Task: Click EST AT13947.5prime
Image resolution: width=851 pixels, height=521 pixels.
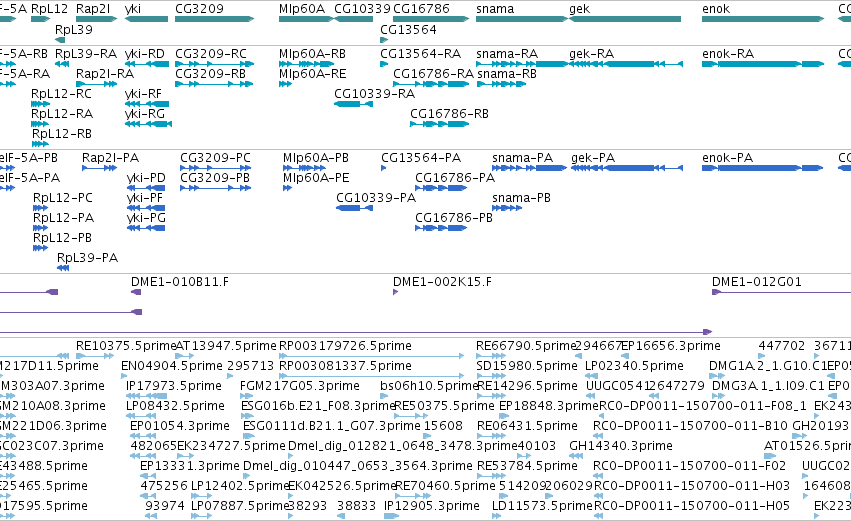Action: click(226, 346)
